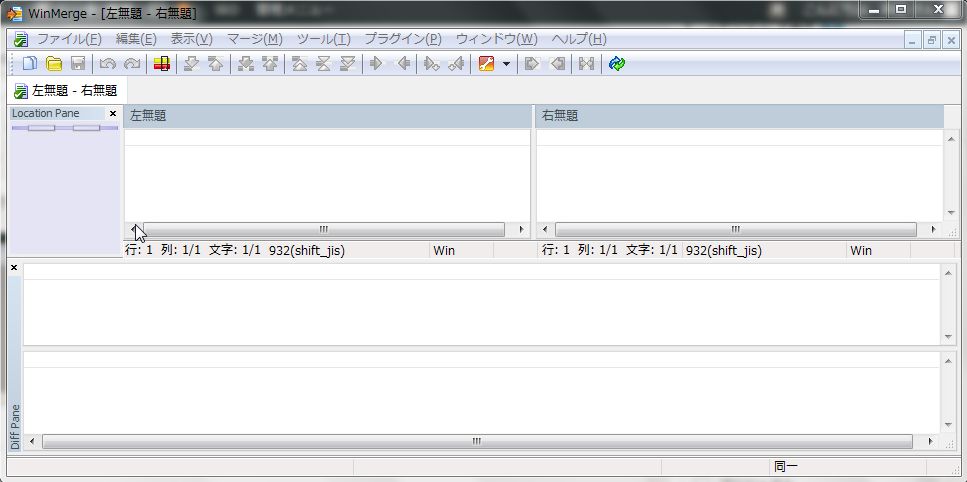Open the Options wrench icon

coord(486,63)
